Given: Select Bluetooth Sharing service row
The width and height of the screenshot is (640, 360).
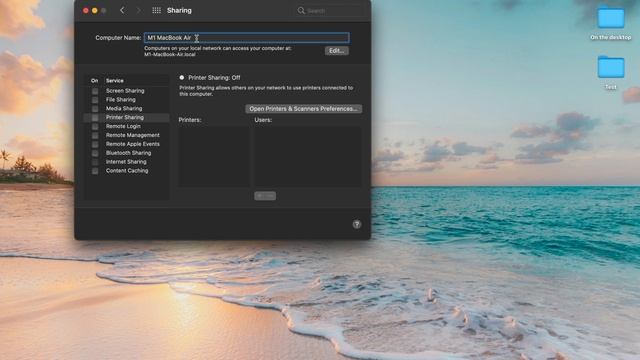Looking at the screenshot, I should click(126, 153).
